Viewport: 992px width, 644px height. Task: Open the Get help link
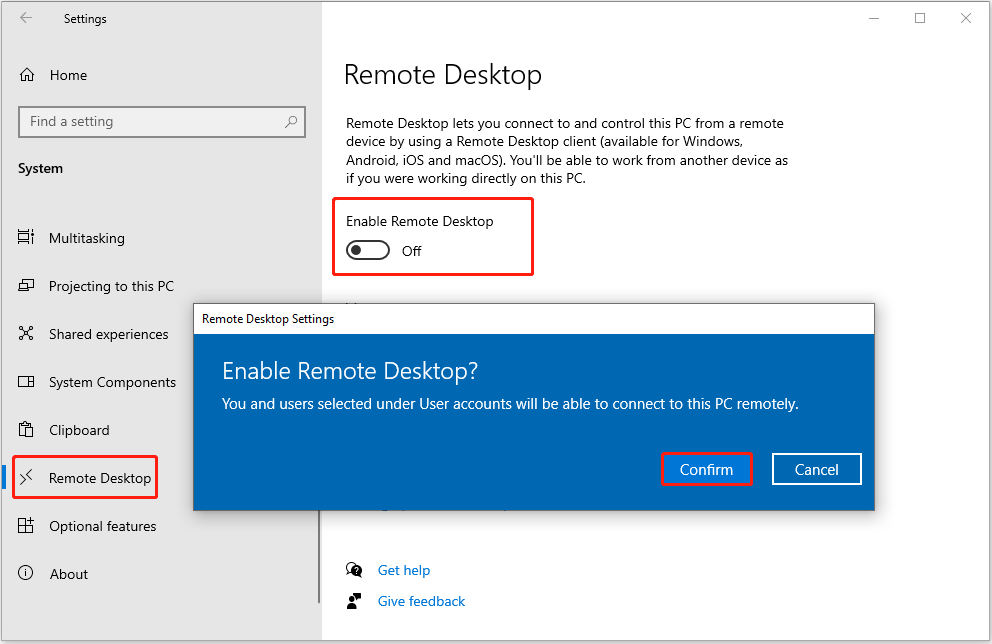pos(404,569)
